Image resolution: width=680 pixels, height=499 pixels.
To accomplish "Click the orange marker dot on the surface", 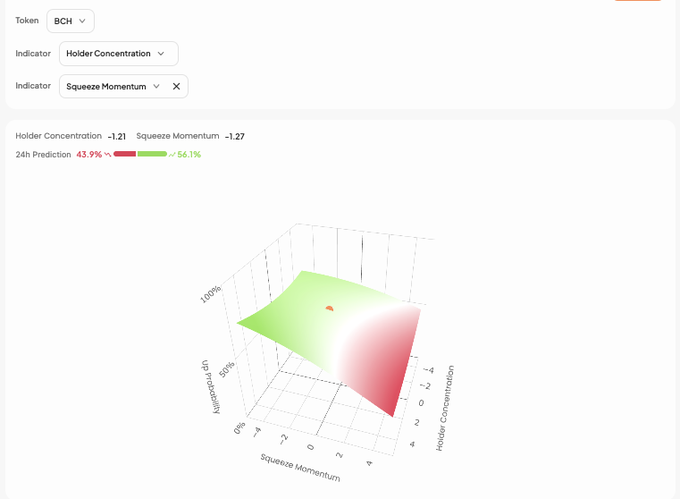I will click(x=329, y=308).
